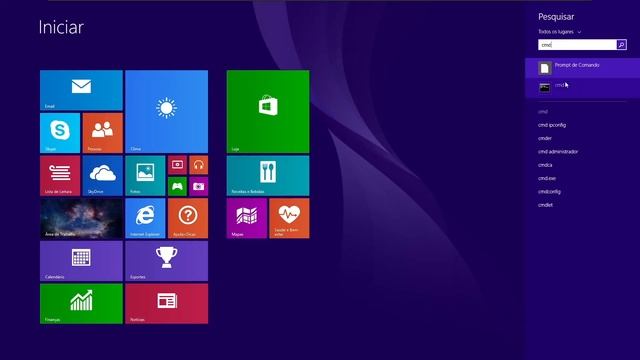The width and height of the screenshot is (640, 360).
Task: Choose the 'cmdca' suggestion
Action: click(545, 165)
